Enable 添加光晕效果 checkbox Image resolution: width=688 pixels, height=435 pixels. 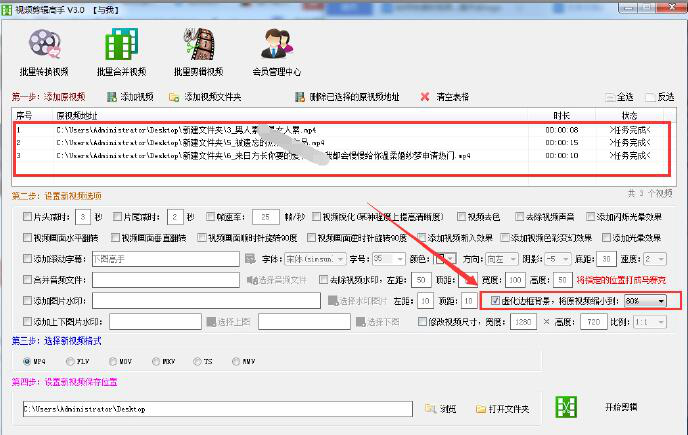[x=606, y=237]
